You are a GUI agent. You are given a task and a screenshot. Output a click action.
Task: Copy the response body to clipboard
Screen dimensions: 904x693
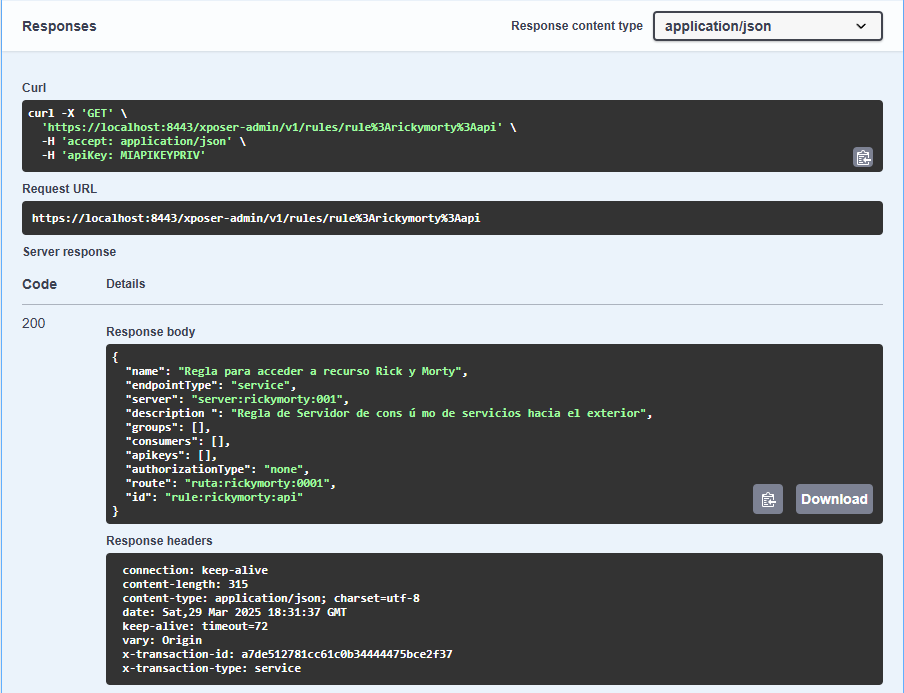(767, 499)
